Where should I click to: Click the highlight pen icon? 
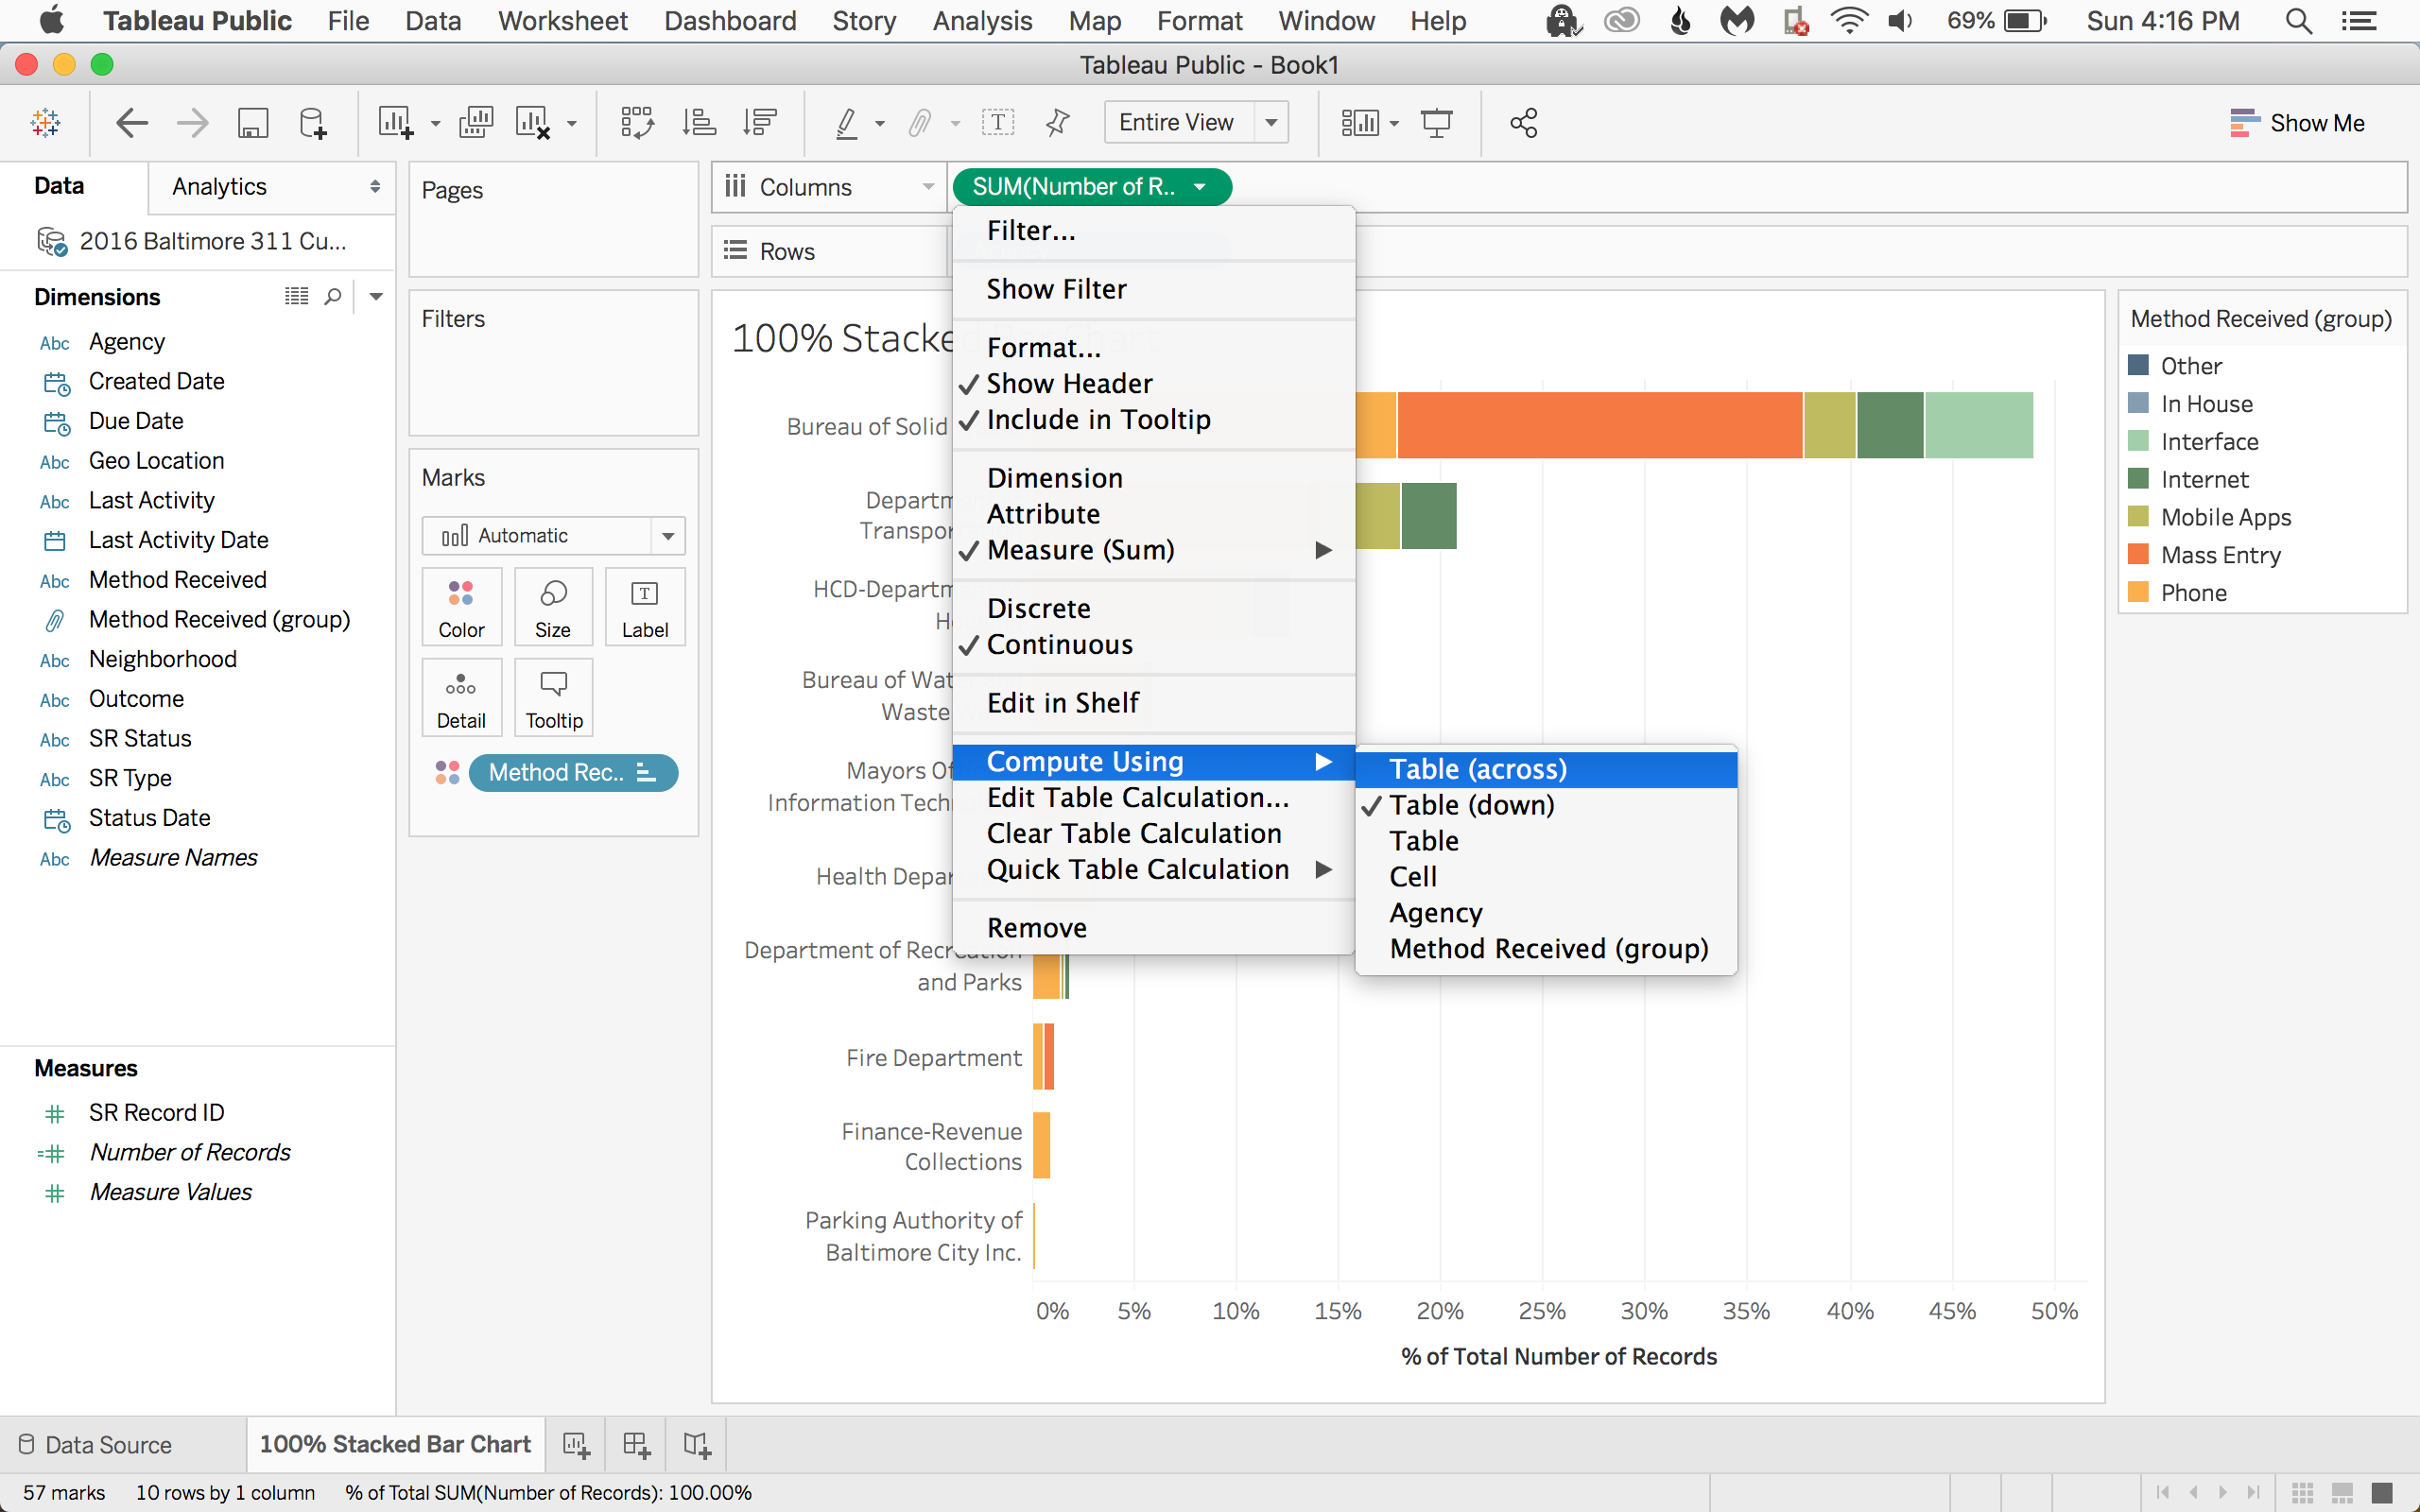pos(847,123)
